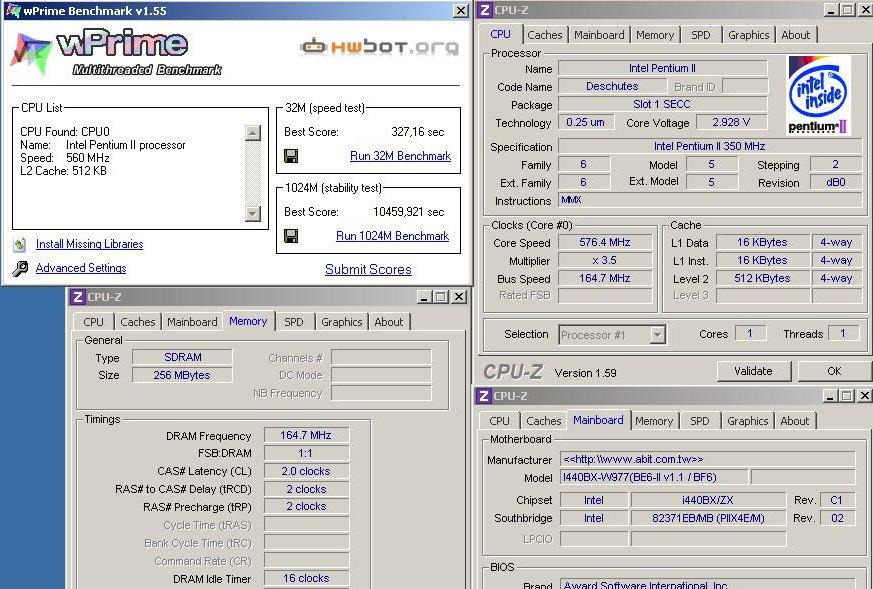Screen dimensions: 873x589
Task: Click the floppy save icon for 32M score
Action: 291,156
